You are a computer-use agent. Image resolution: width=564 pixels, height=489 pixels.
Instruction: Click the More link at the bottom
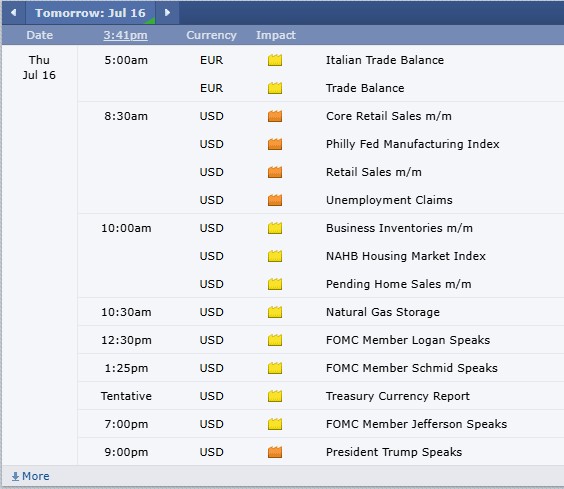pos(31,476)
